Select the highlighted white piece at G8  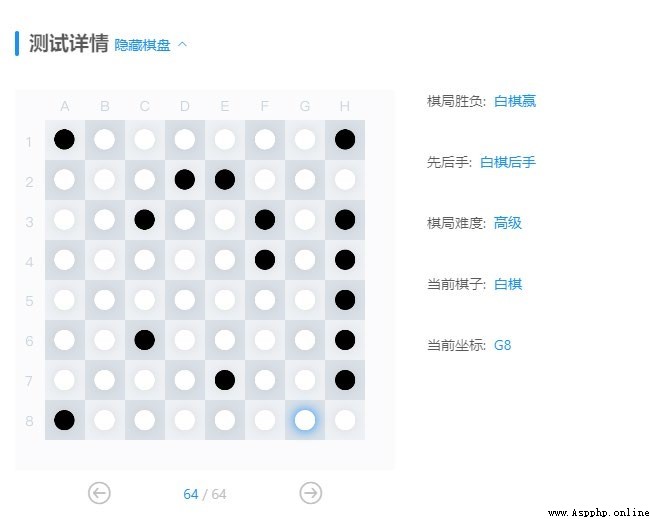[x=305, y=420]
